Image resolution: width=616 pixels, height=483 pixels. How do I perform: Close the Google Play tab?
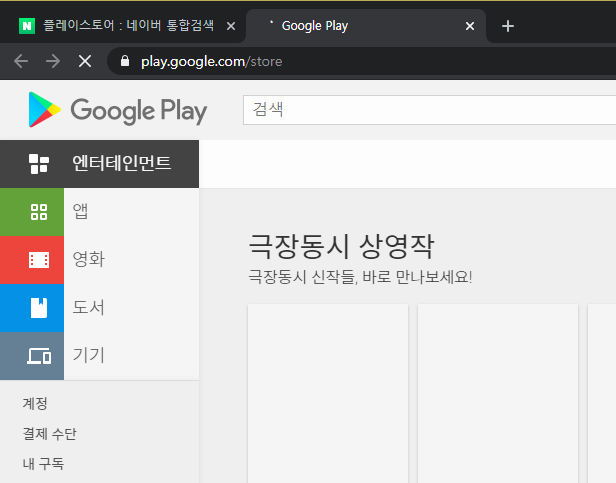[x=470, y=26]
